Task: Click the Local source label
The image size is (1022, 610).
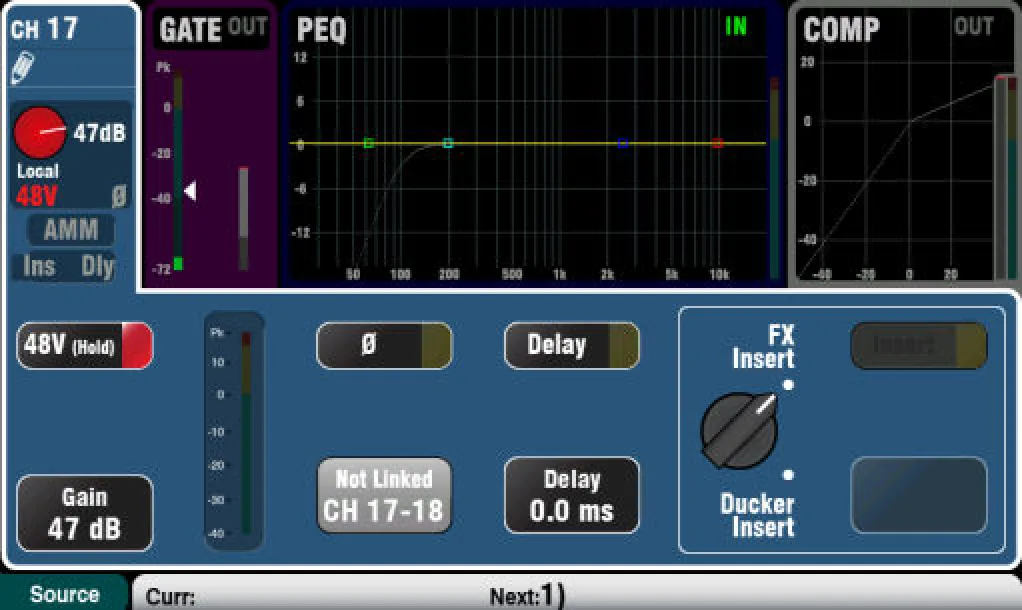Action: pos(38,171)
